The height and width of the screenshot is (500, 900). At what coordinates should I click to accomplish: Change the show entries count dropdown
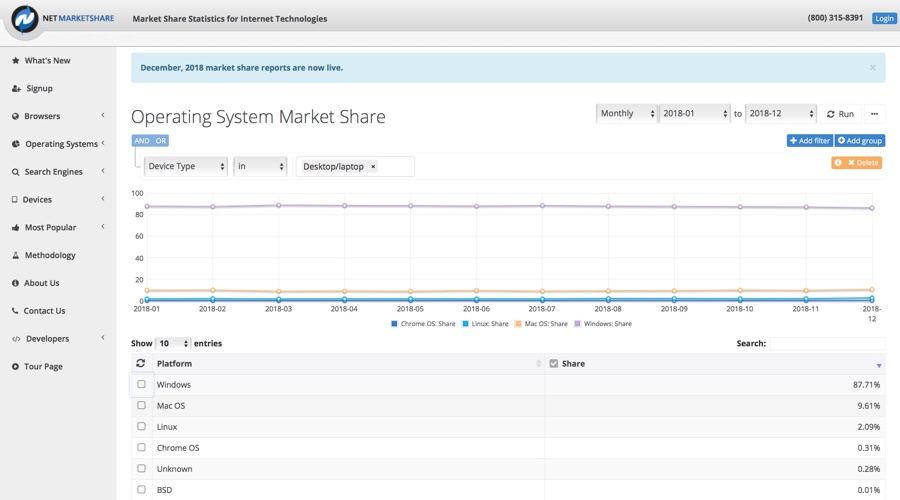[x=173, y=344]
